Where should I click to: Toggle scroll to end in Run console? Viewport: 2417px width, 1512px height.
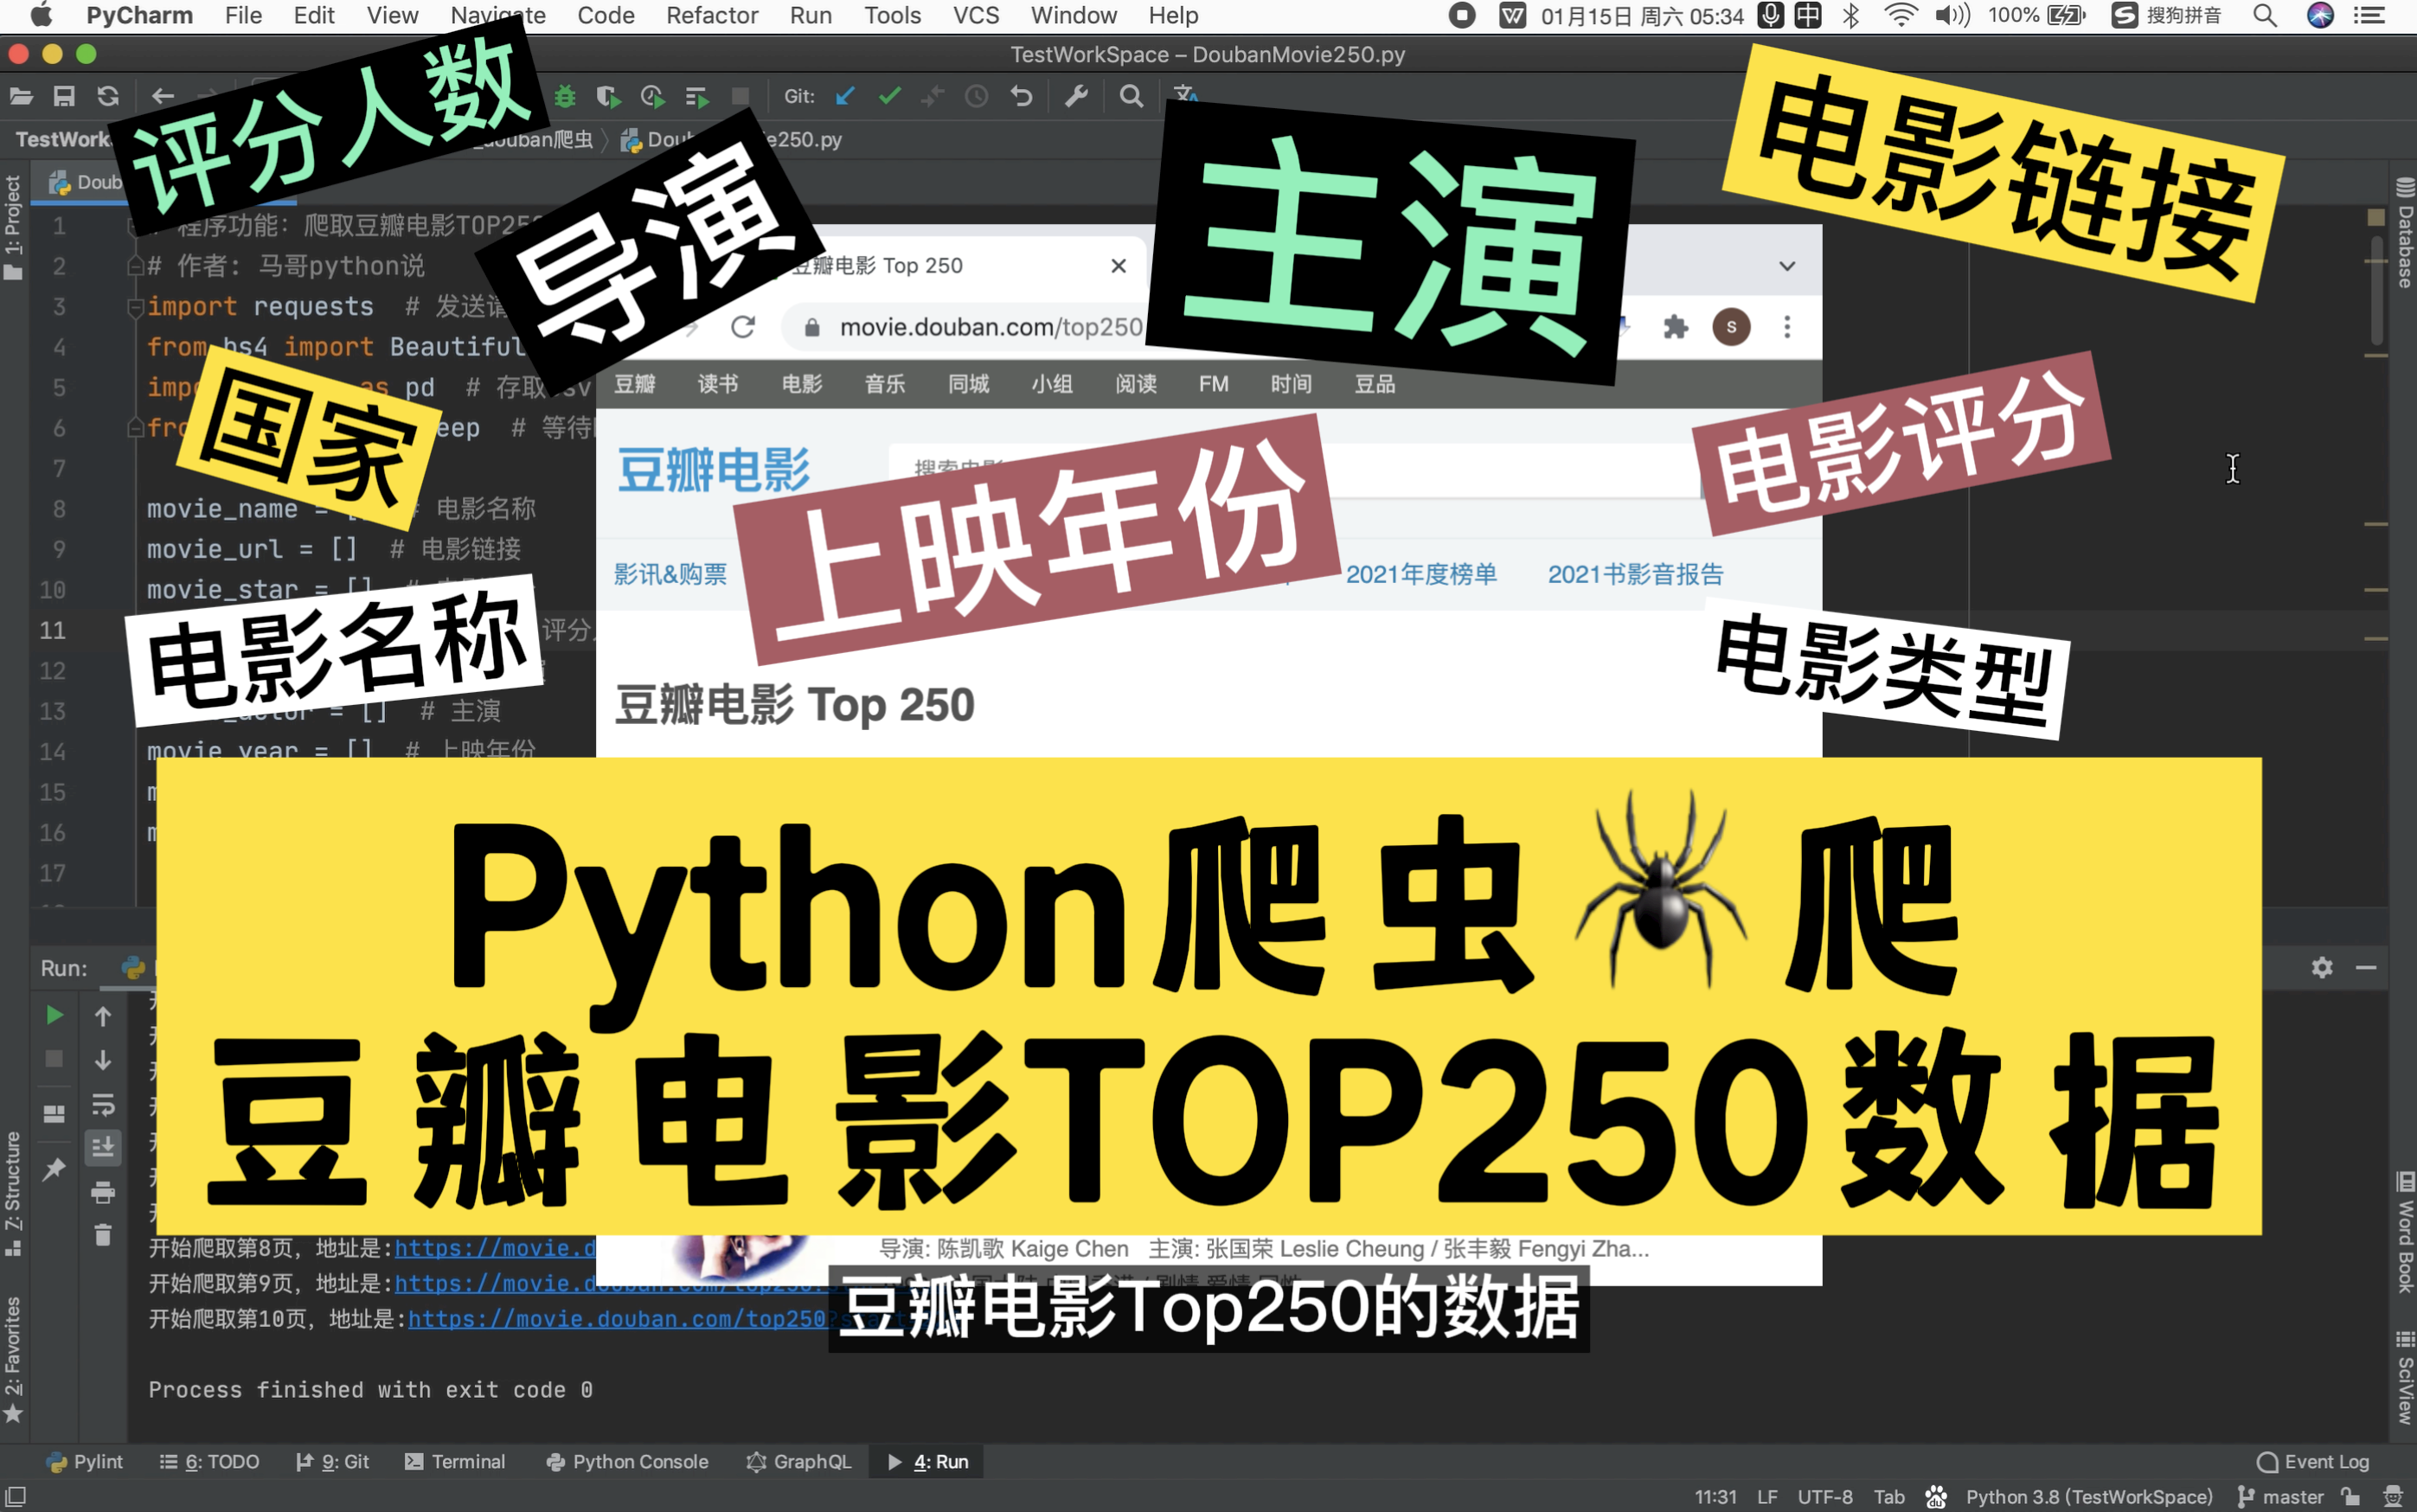tap(102, 1148)
